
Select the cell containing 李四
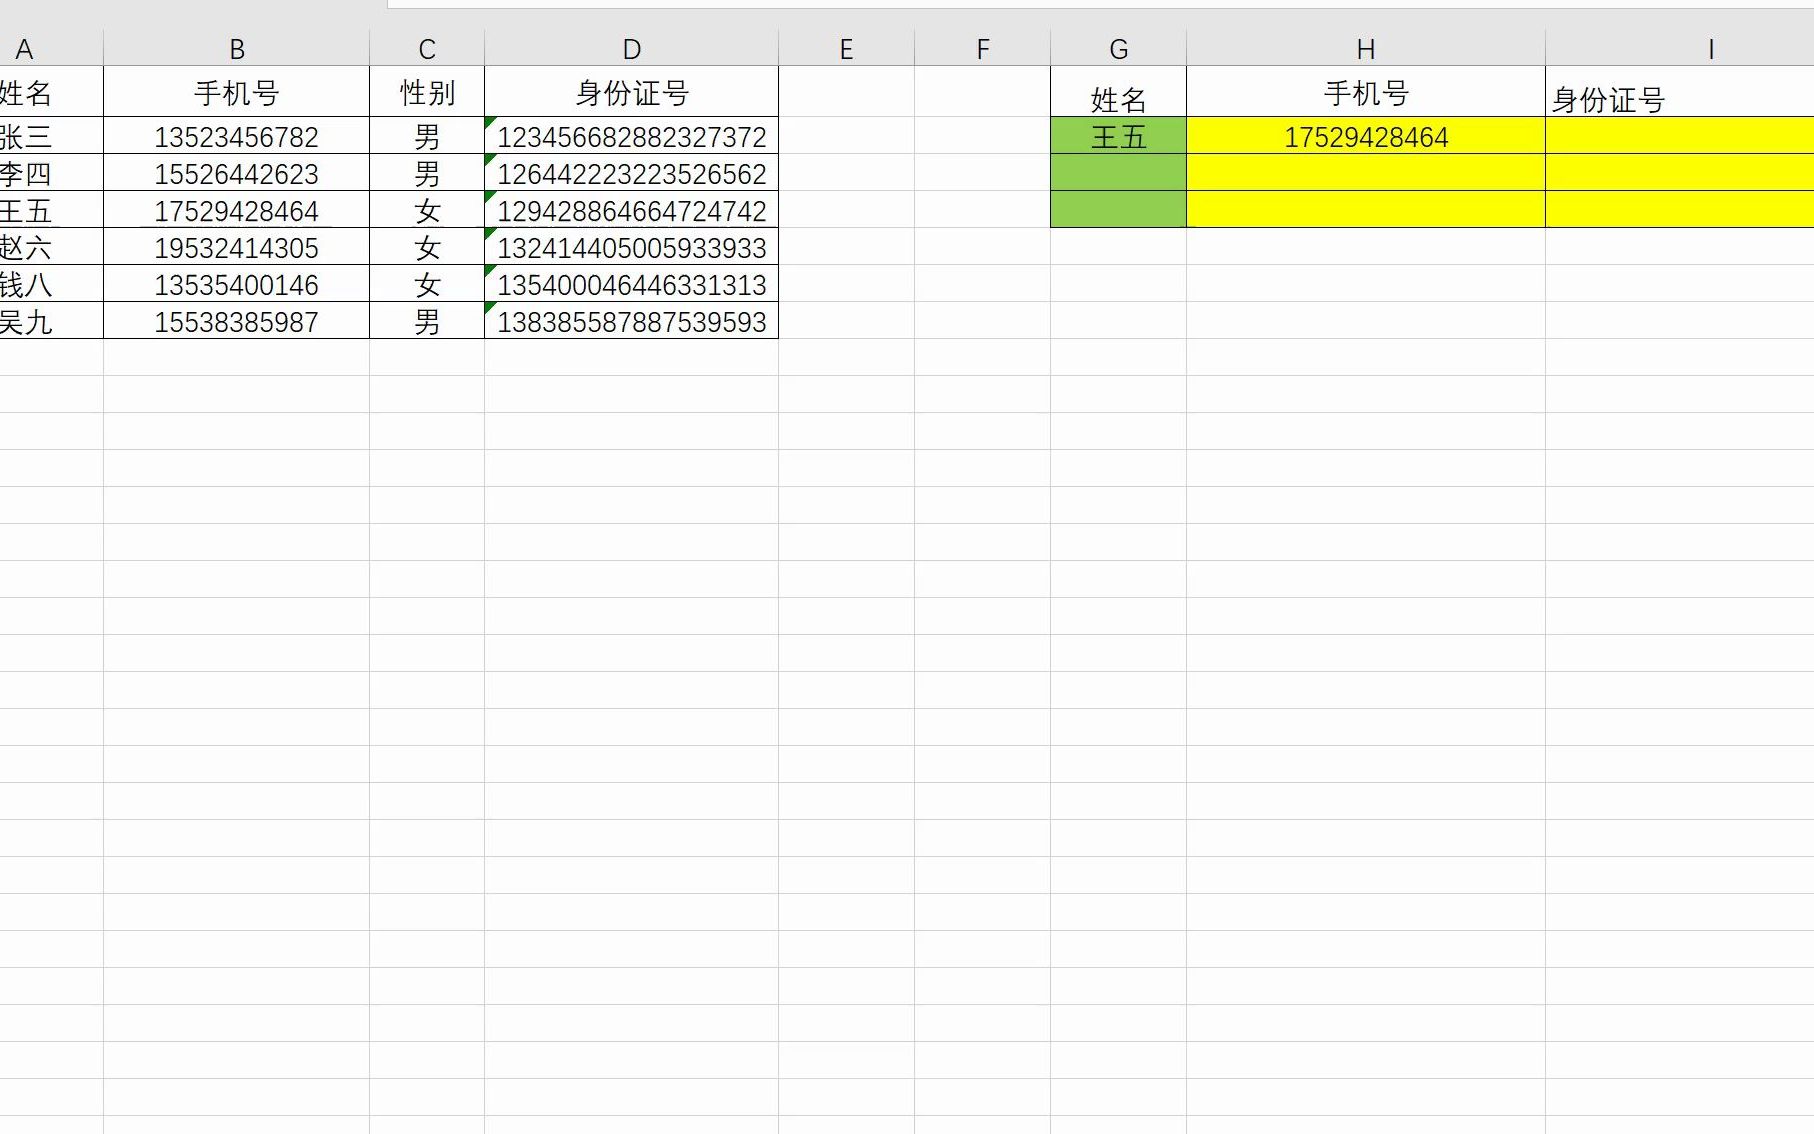pyautogui.click(x=50, y=173)
